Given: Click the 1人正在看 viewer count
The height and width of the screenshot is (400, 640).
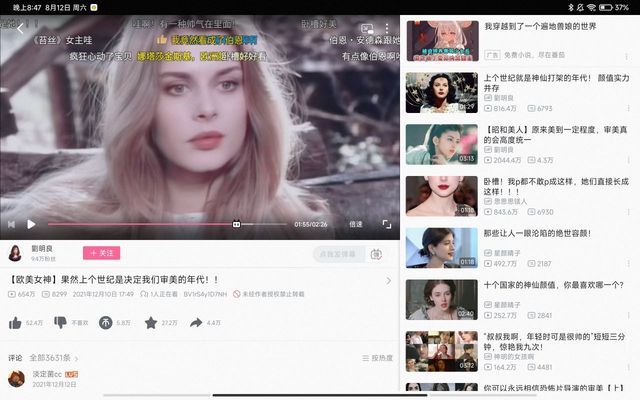Looking at the screenshot, I should pos(159,294).
